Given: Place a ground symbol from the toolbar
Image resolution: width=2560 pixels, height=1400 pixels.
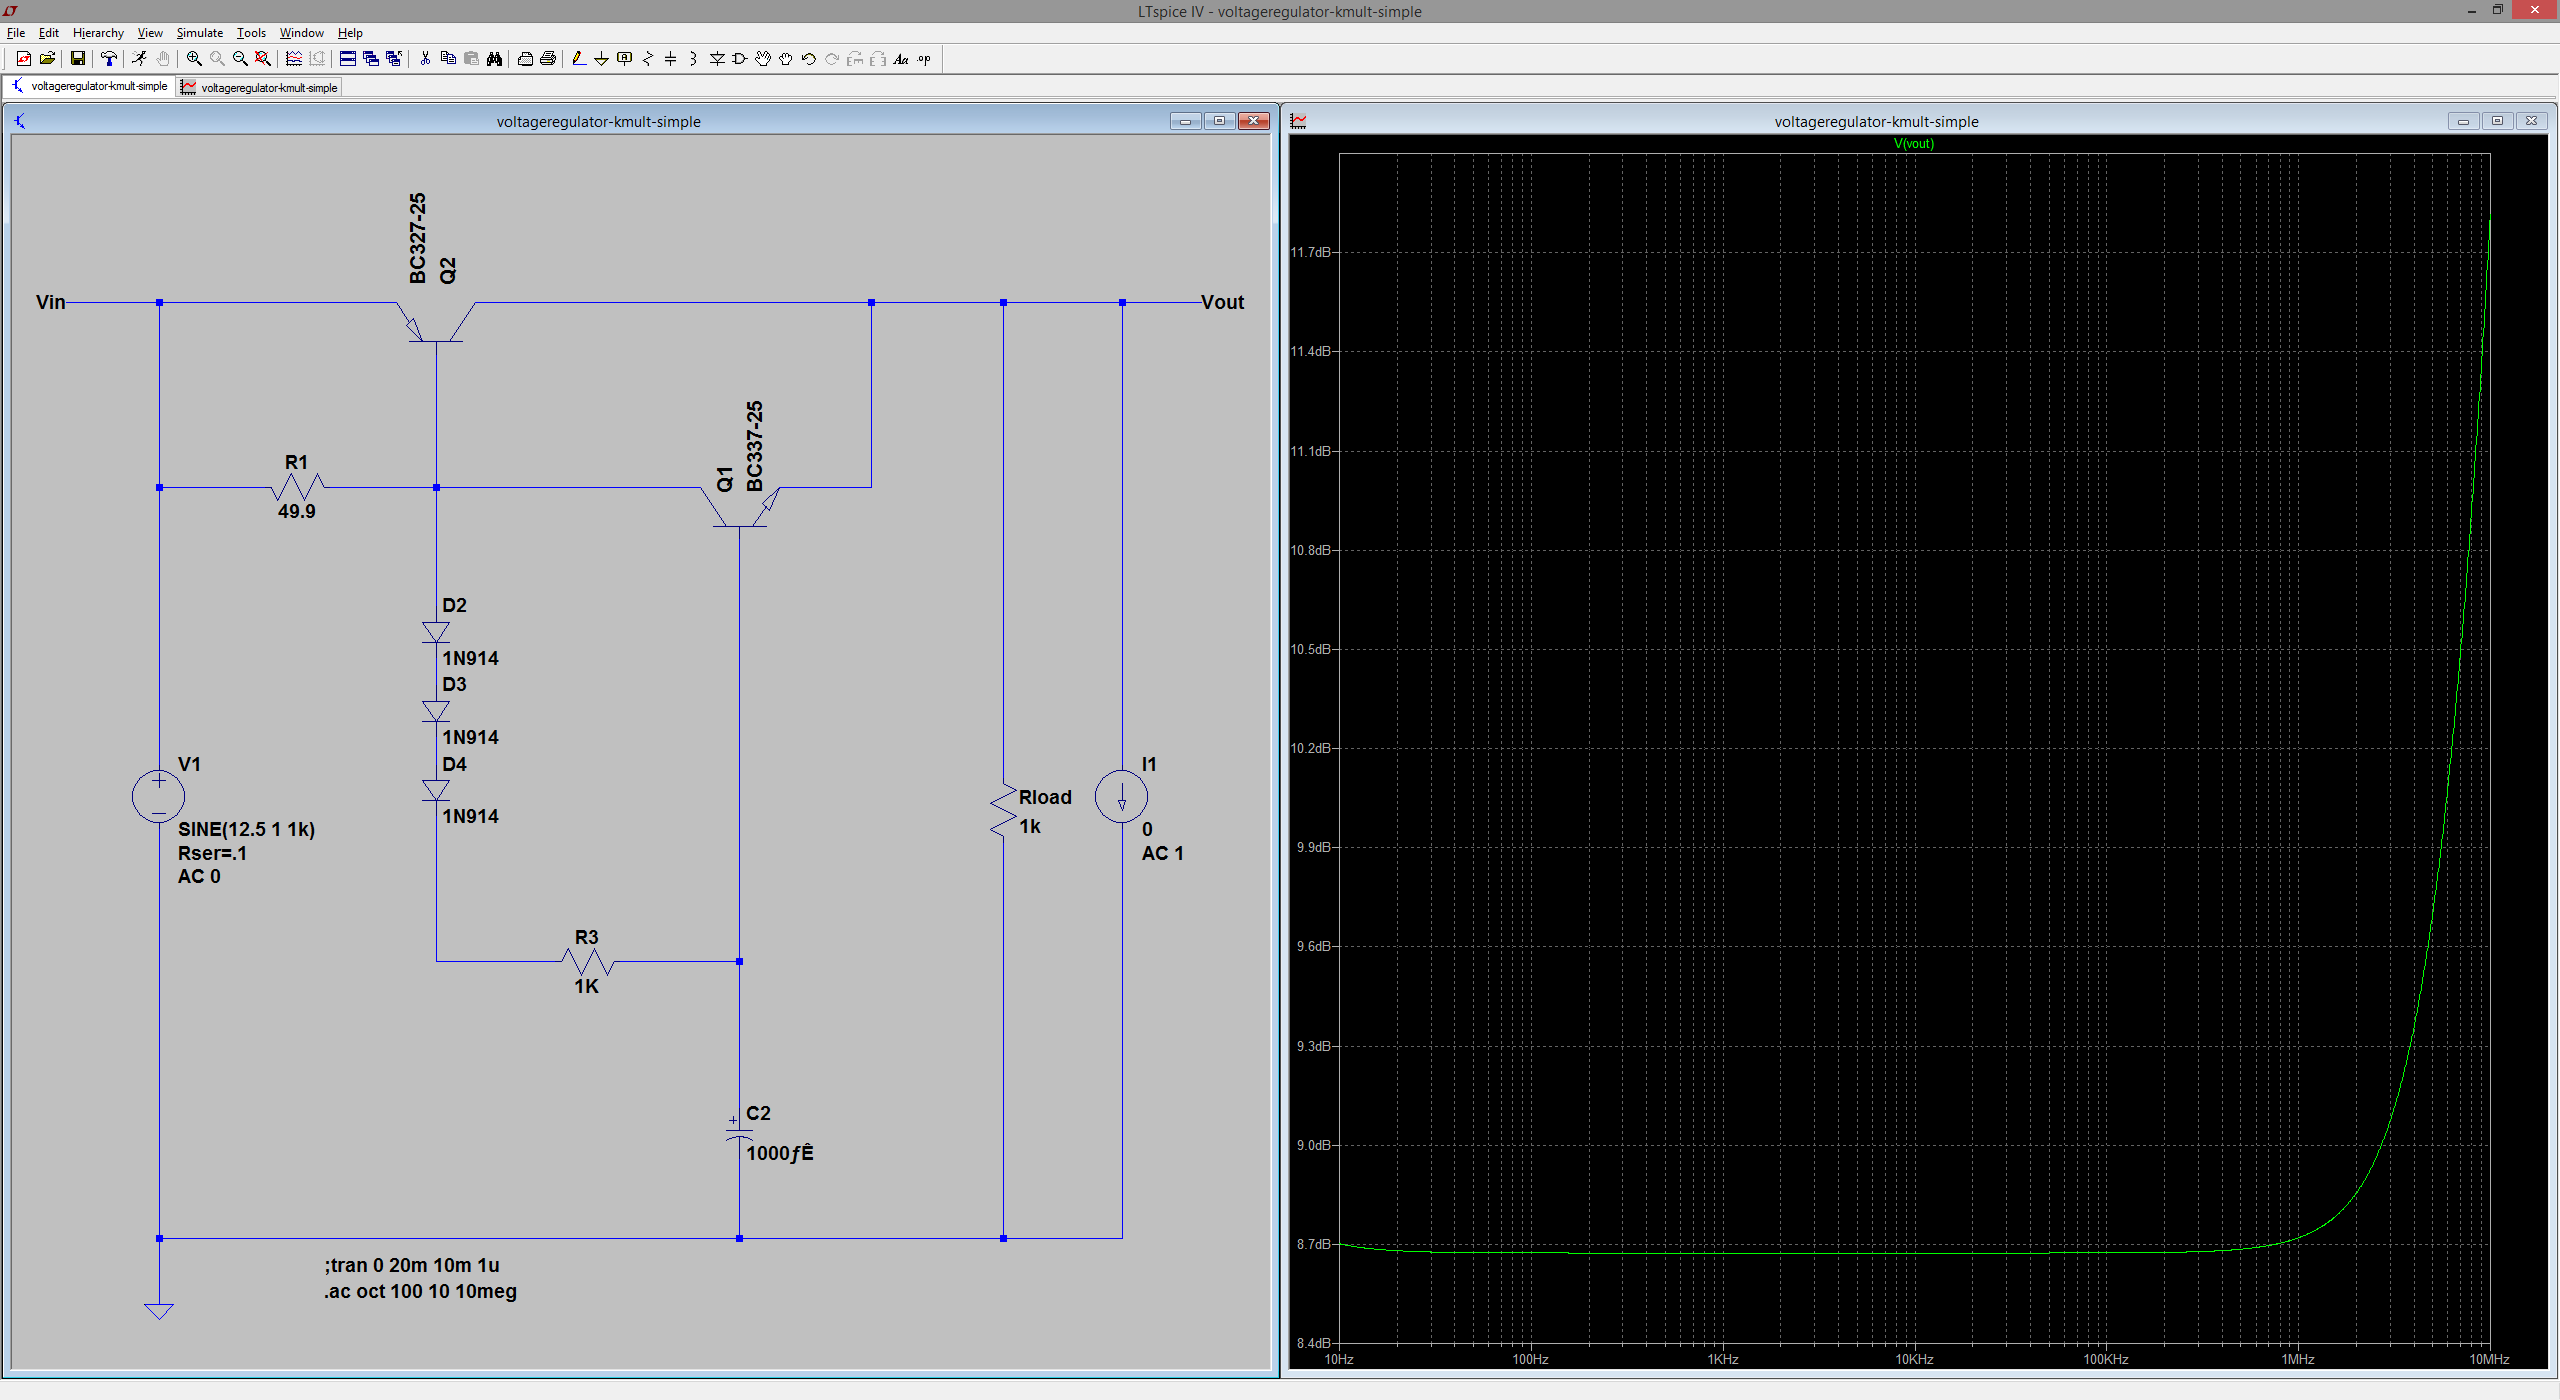Looking at the screenshot, I should tap(601, 59).
